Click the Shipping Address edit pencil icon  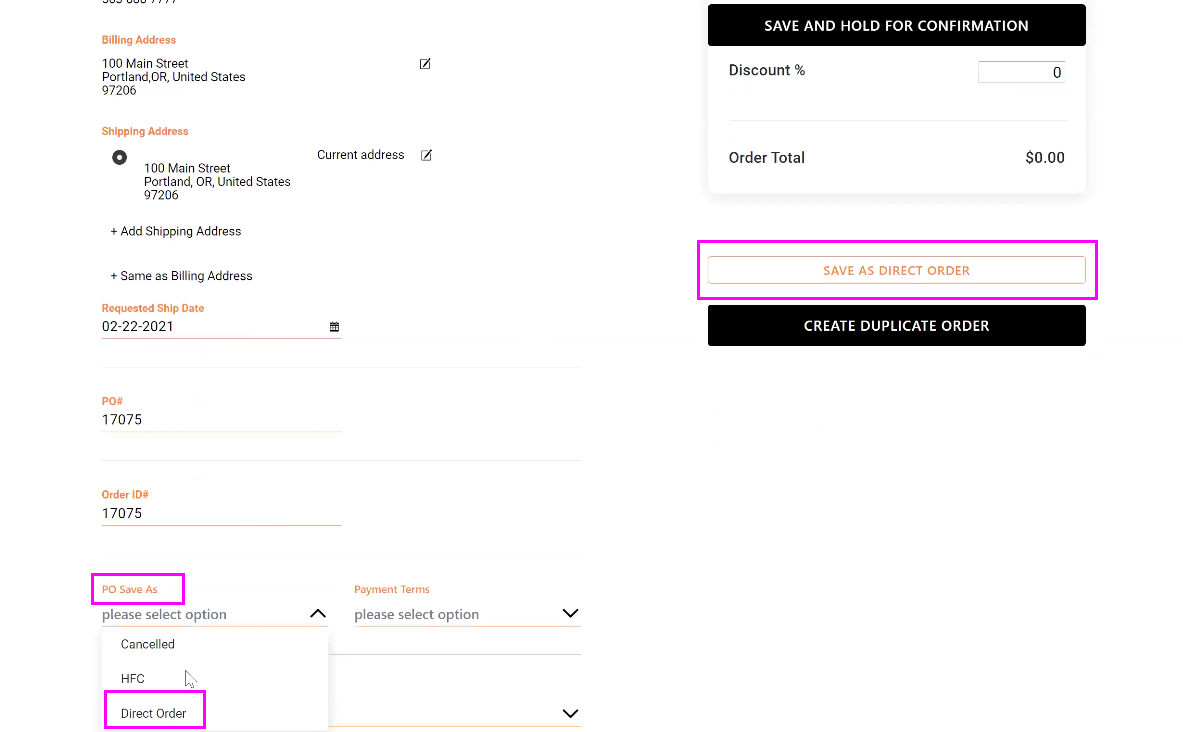tap(426, 155)
